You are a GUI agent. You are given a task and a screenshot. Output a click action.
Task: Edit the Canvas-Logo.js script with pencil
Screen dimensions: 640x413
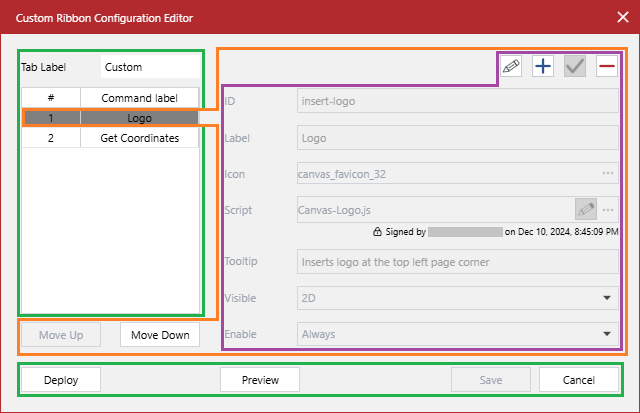tap(586, 210)
